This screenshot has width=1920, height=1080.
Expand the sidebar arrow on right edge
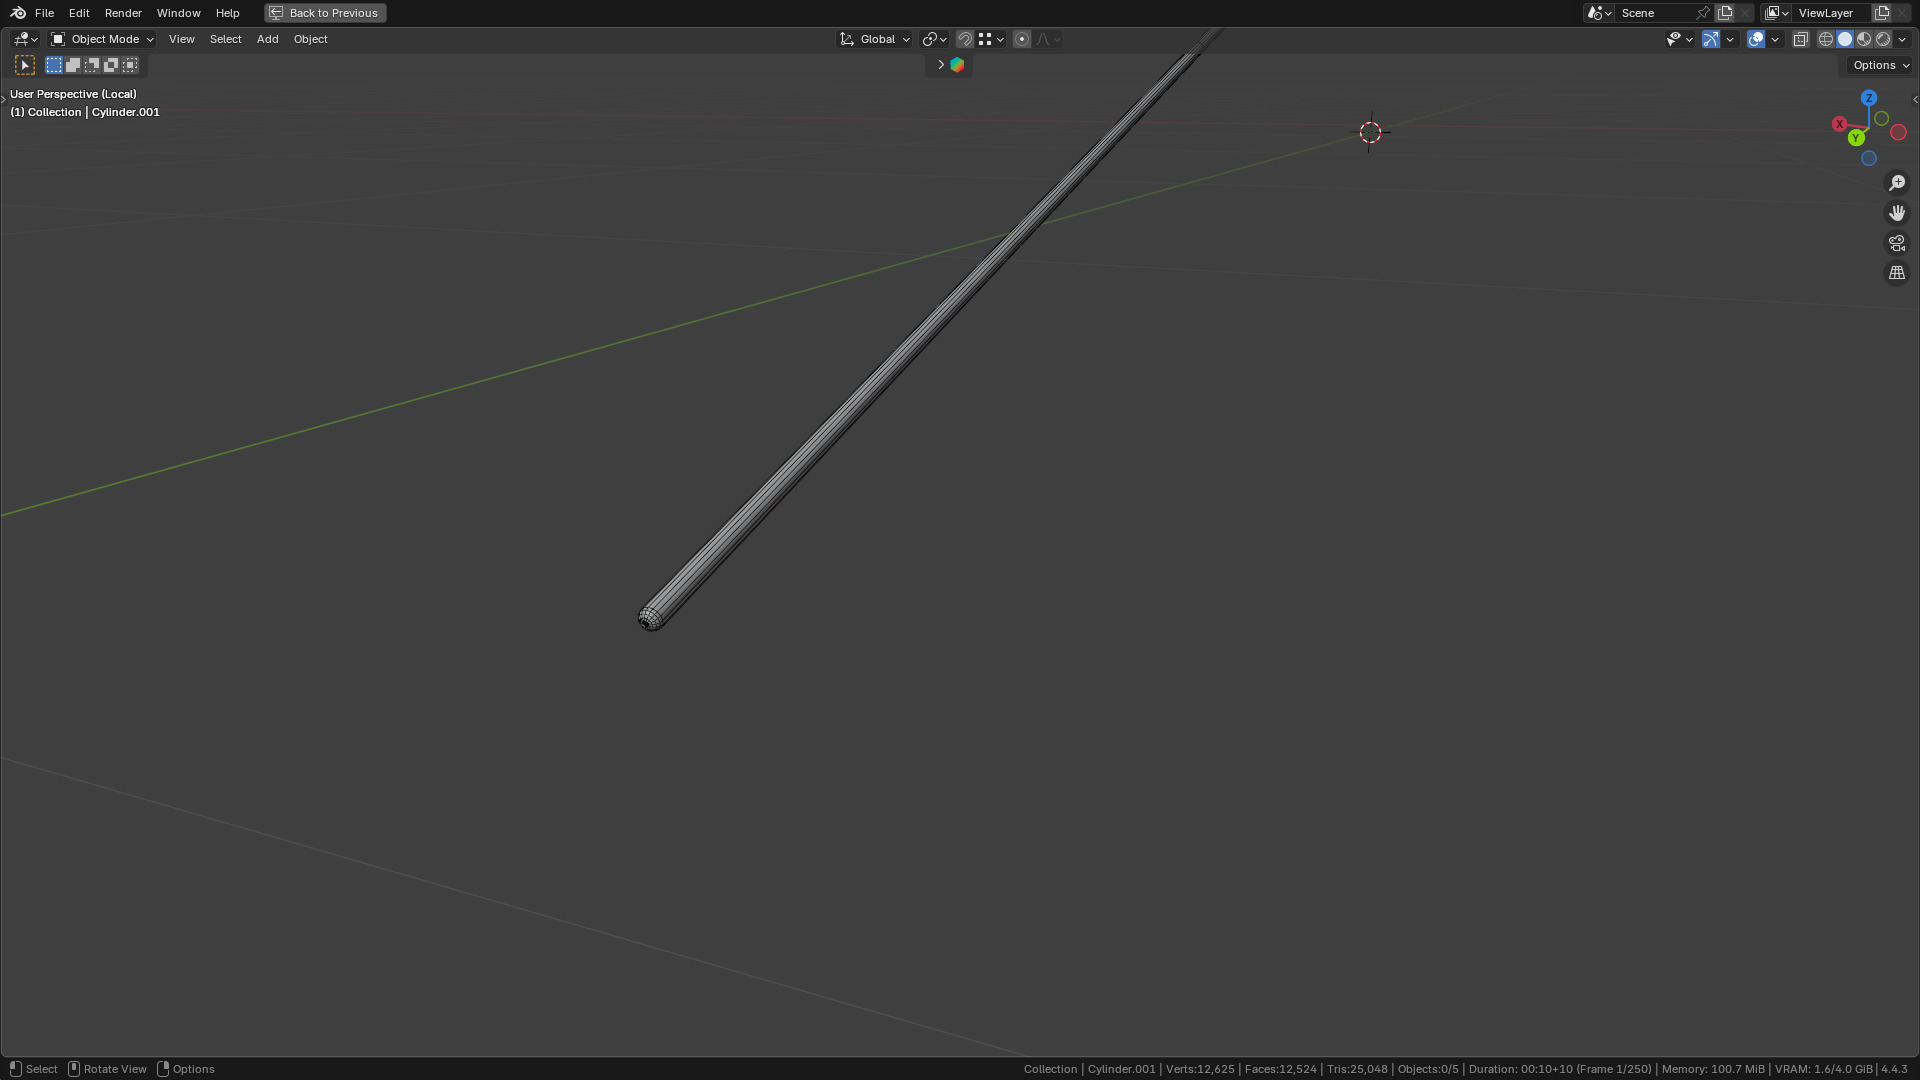(x=1915, y=99)
